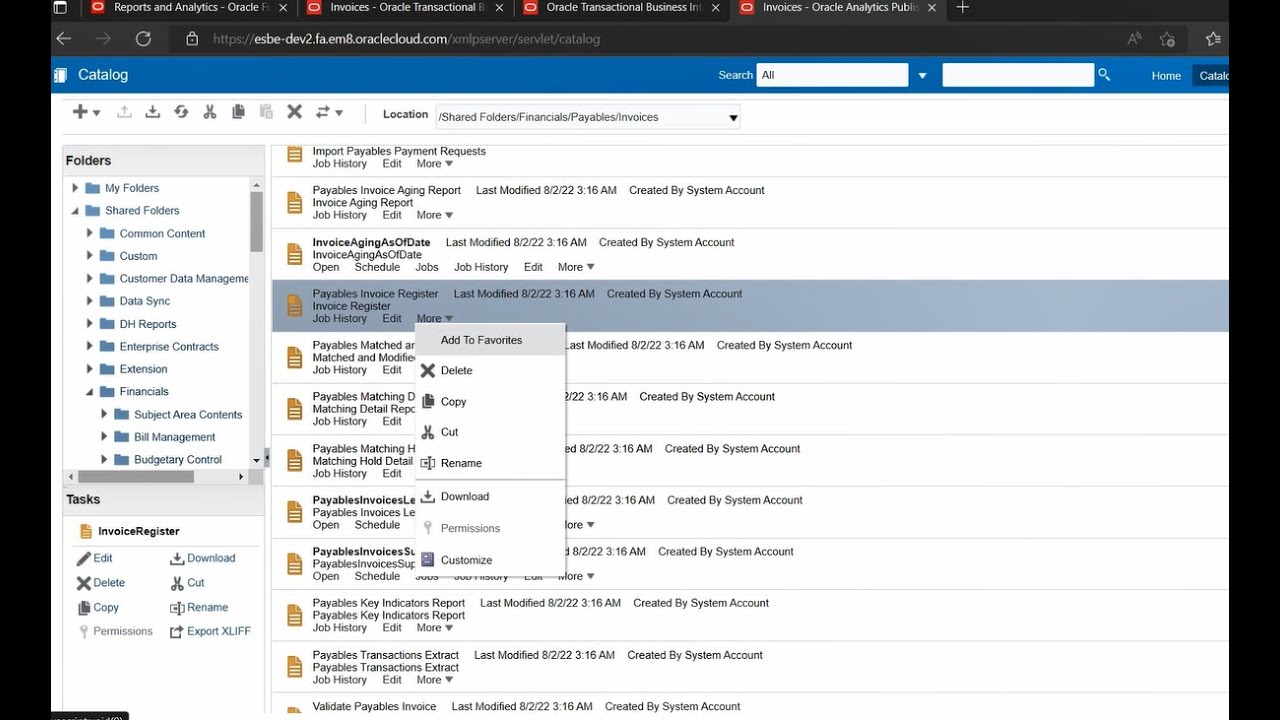Open the Search scope dropdown arrow

point(922,75)
